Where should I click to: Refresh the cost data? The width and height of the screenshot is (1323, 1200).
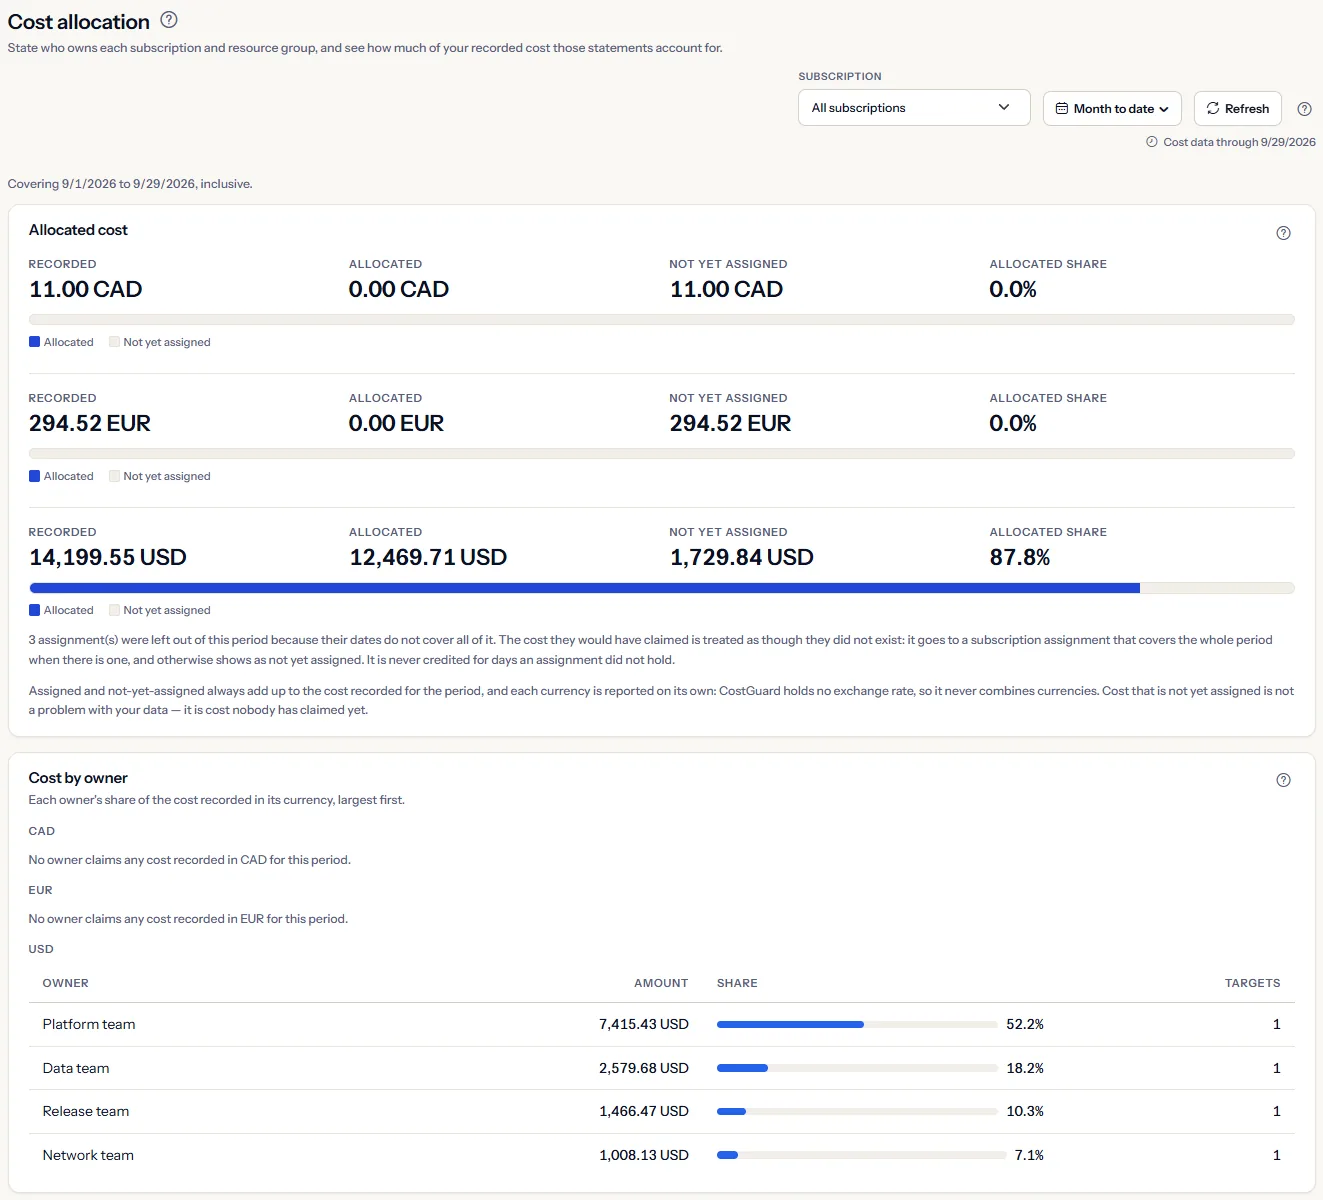point(1238,109)
